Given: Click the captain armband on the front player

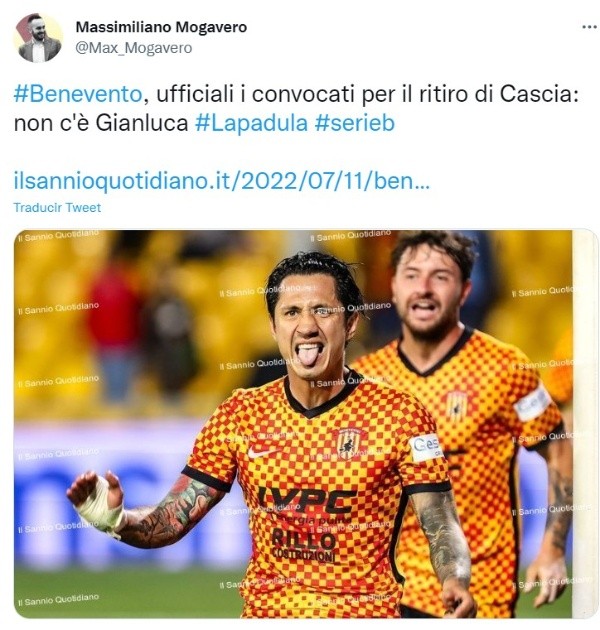Looking at the screenshot, I should pyautogui.click(x=423, y=448).
